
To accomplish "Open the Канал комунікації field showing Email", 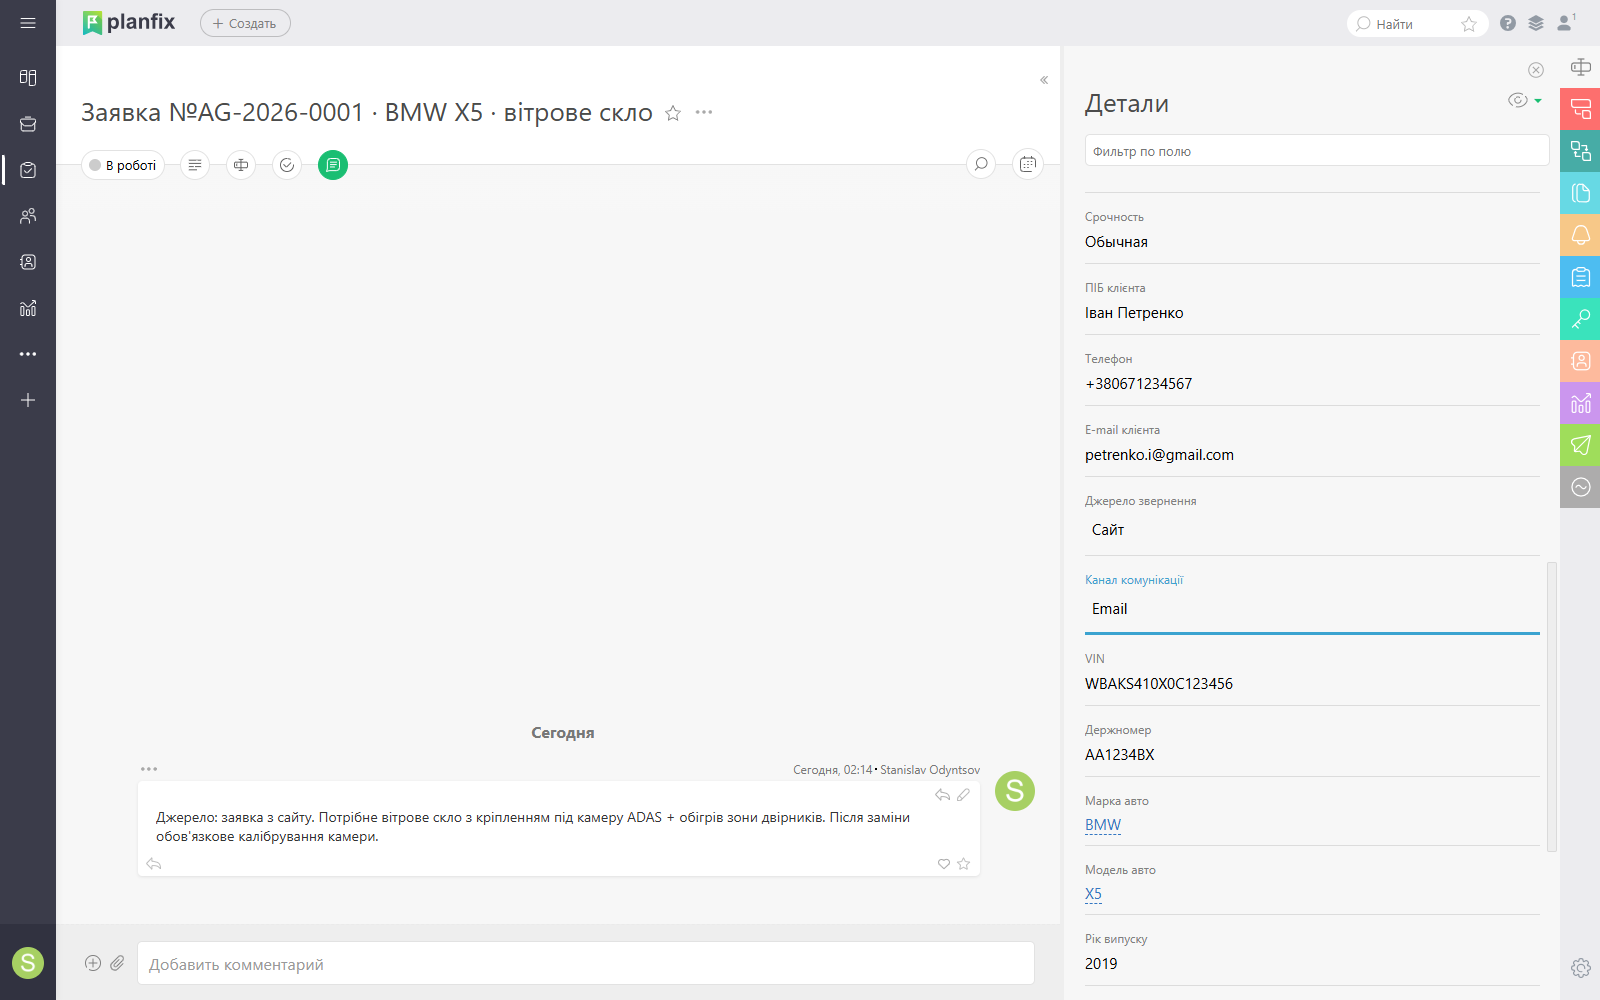I will click(x=1312, y=609).
